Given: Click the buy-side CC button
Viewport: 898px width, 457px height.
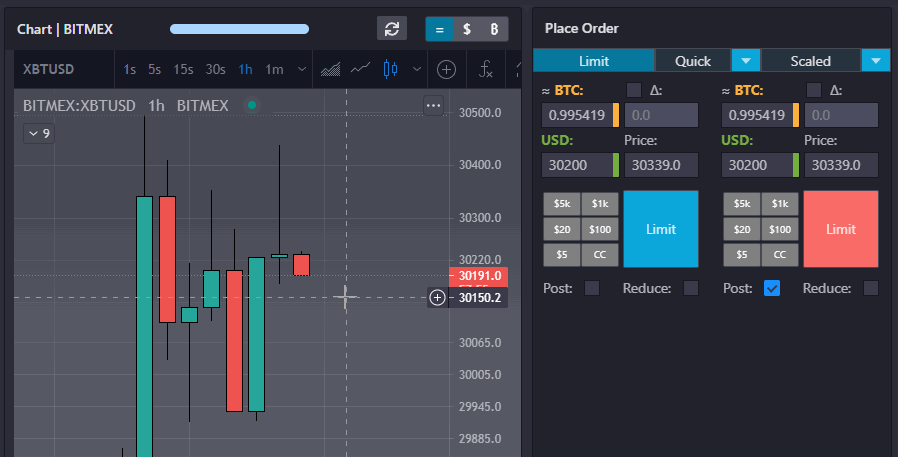Looking at the screenshot, I should point(600,255).
